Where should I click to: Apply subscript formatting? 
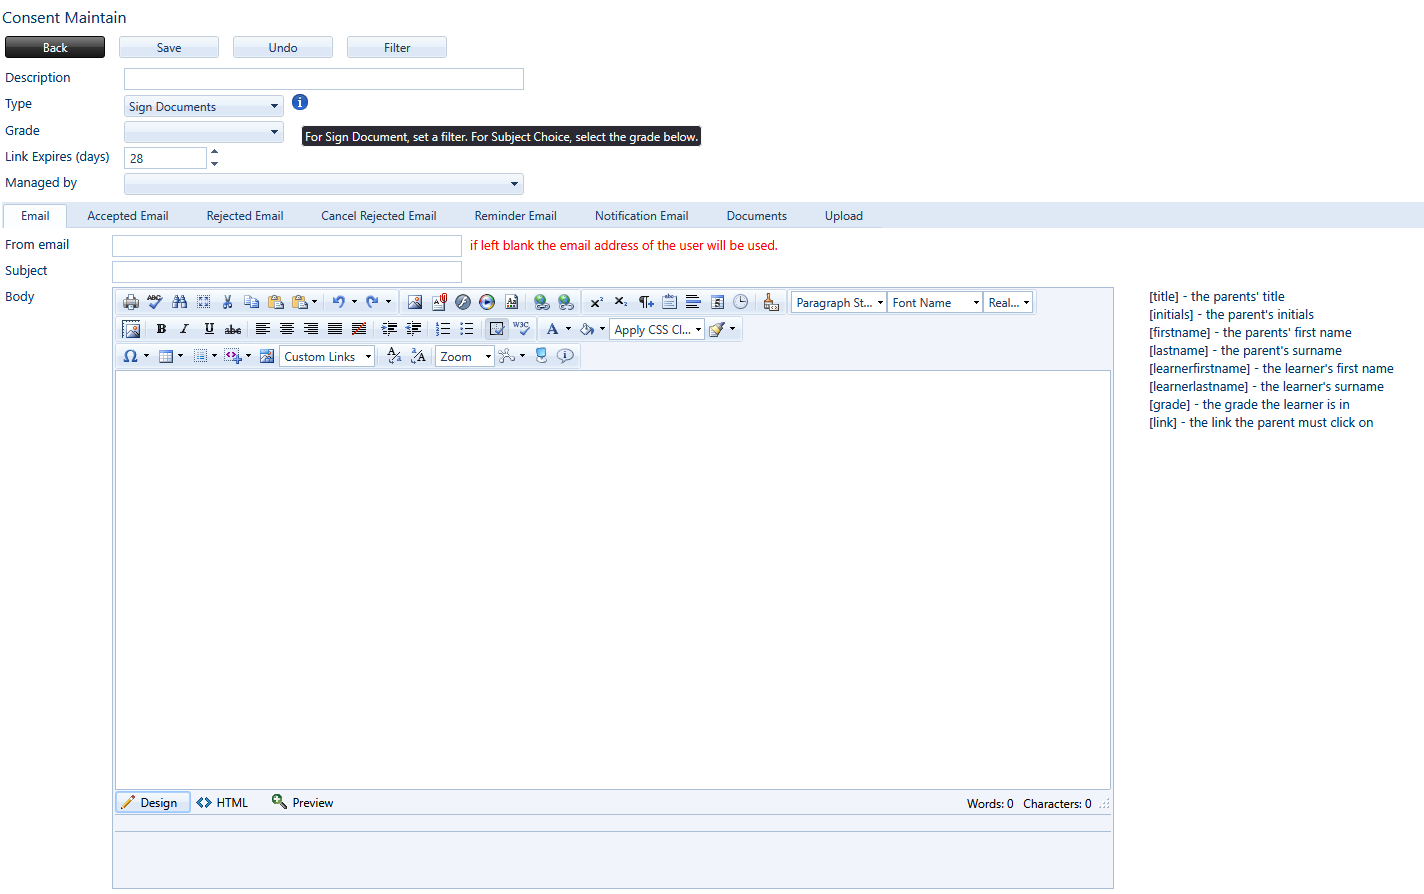pos(620,302)
